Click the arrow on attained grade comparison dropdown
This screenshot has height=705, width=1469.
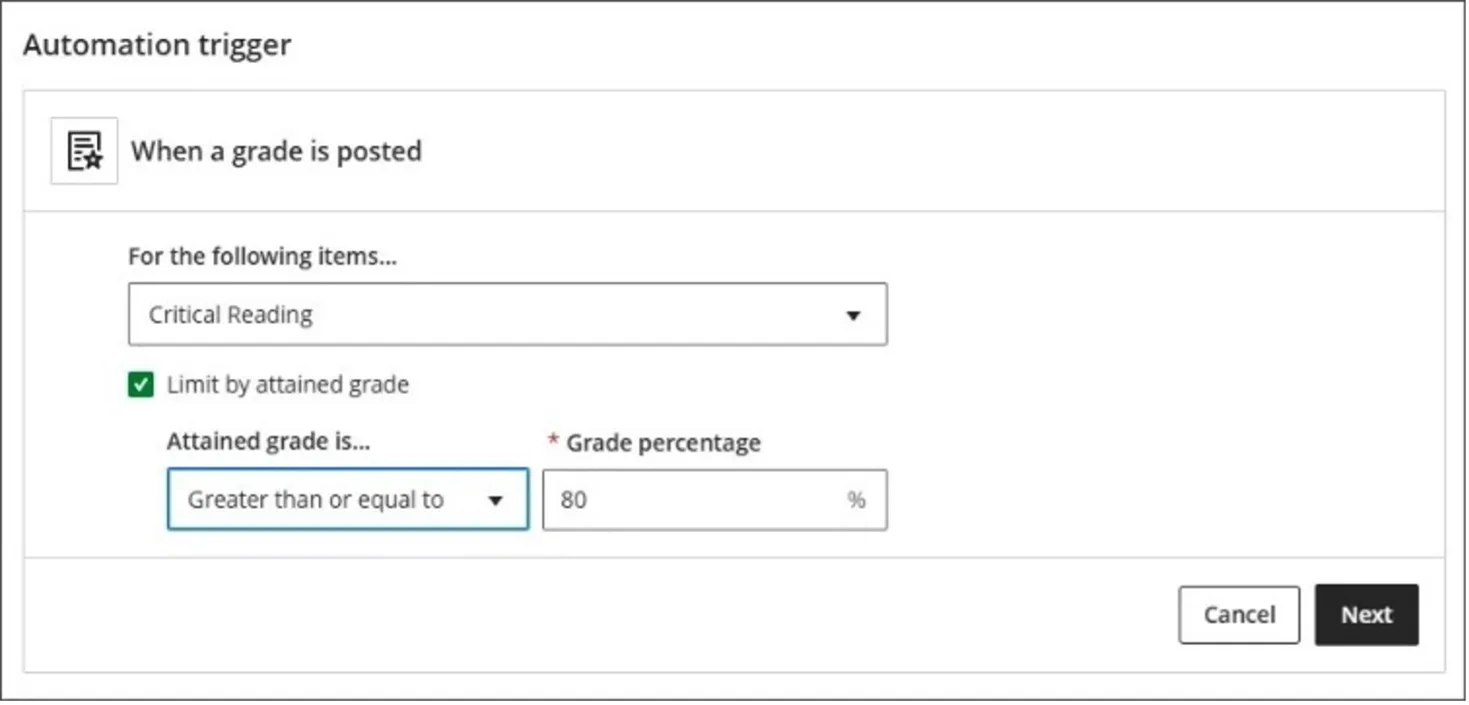click(495, 501)
